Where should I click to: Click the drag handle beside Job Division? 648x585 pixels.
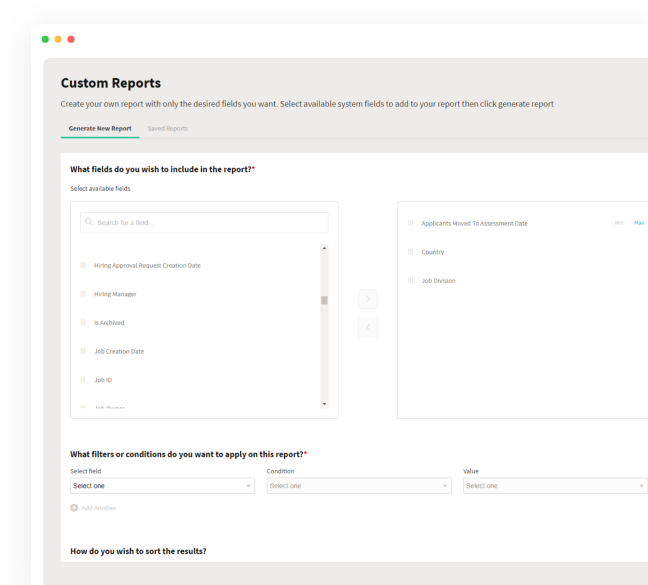(x=410, y=281)
